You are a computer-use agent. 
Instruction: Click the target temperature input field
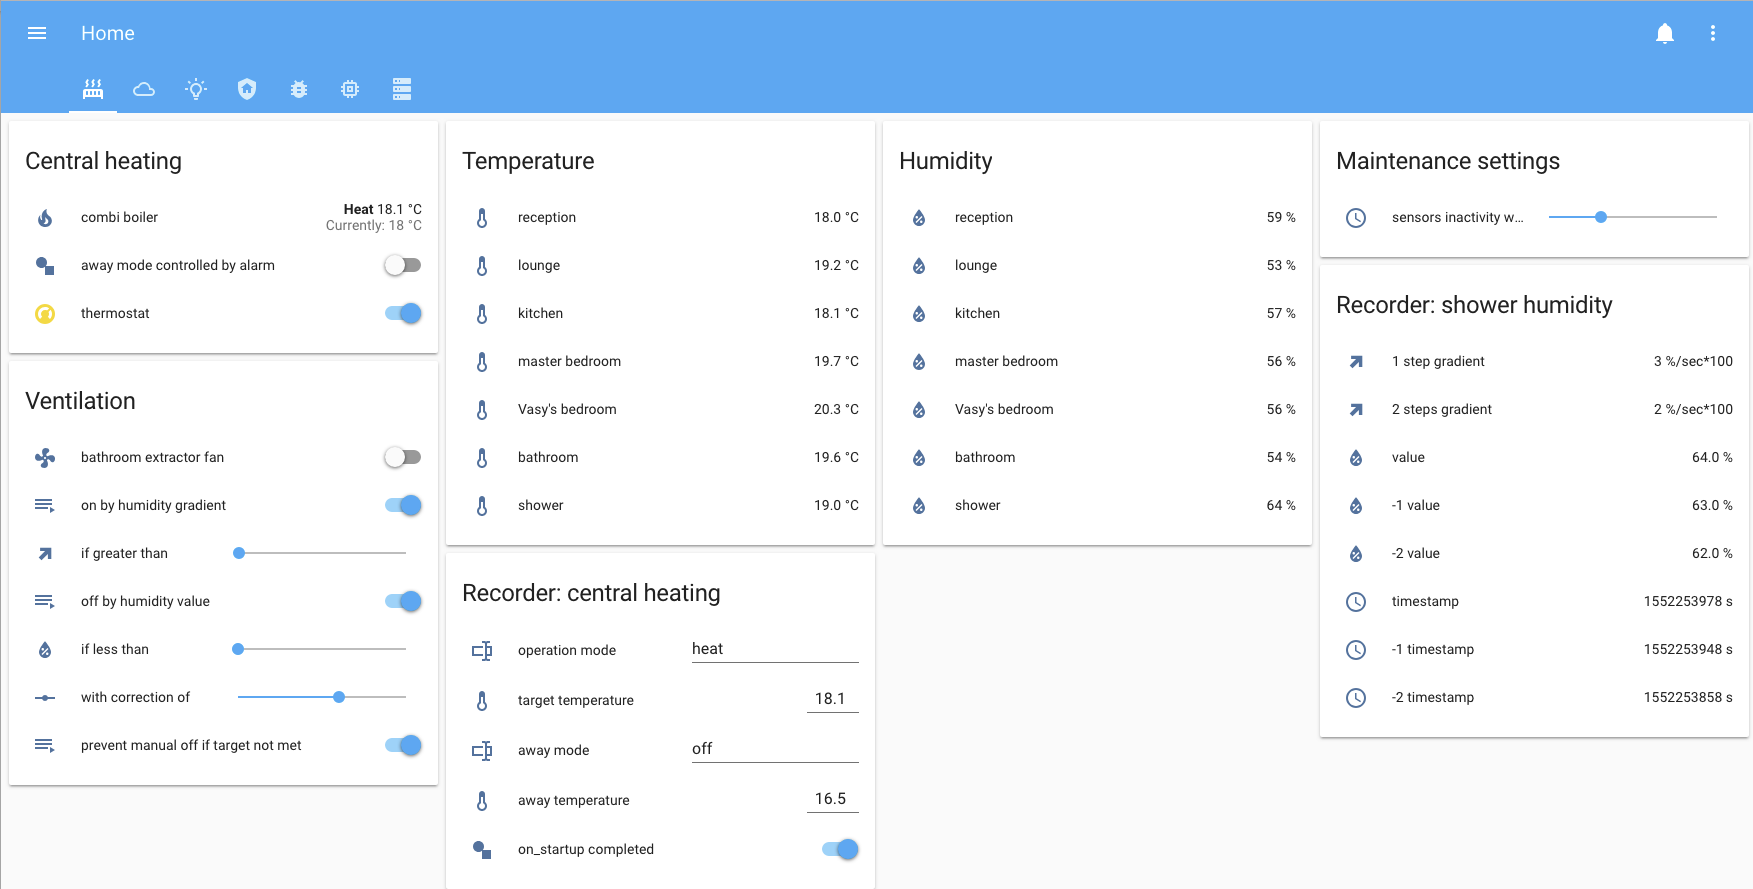click(x=832, y=698)
